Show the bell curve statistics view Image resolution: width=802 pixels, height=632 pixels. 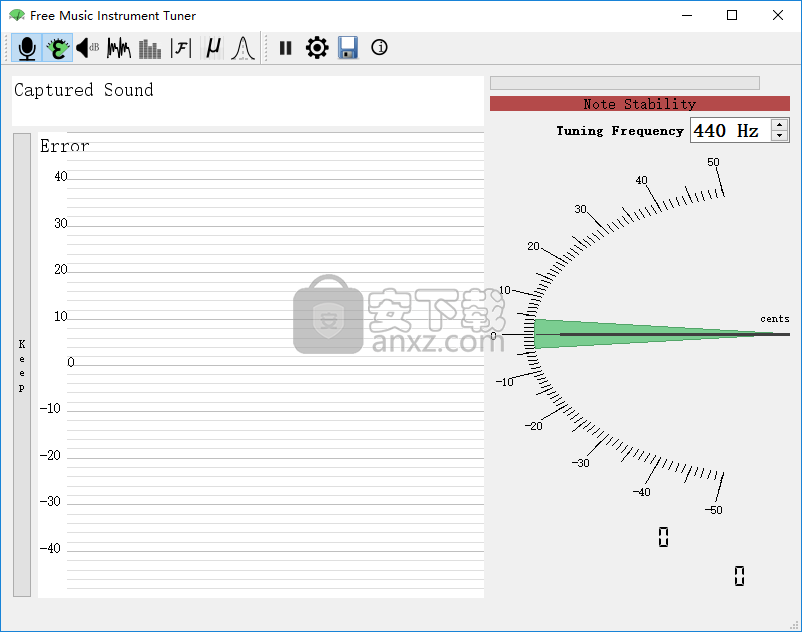(243, 48)
